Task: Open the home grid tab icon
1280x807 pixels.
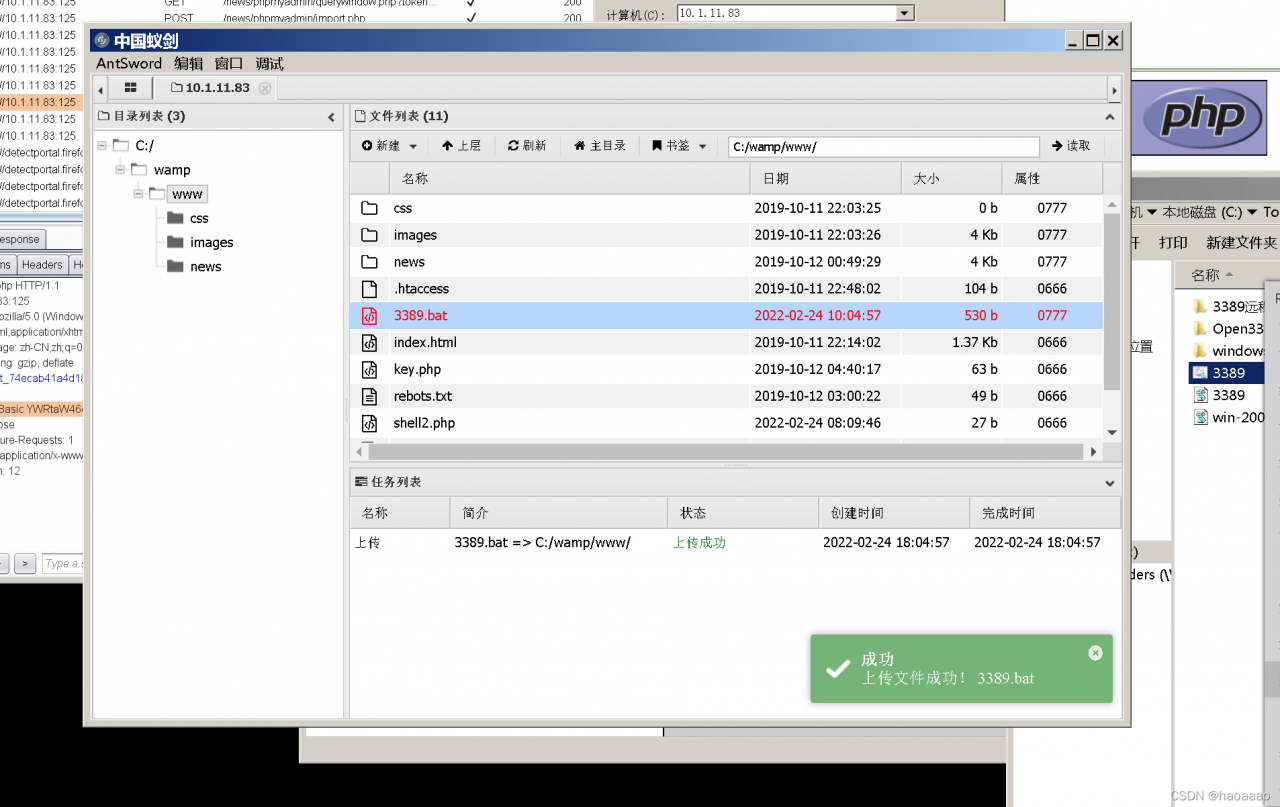Action: pos(131,88)
